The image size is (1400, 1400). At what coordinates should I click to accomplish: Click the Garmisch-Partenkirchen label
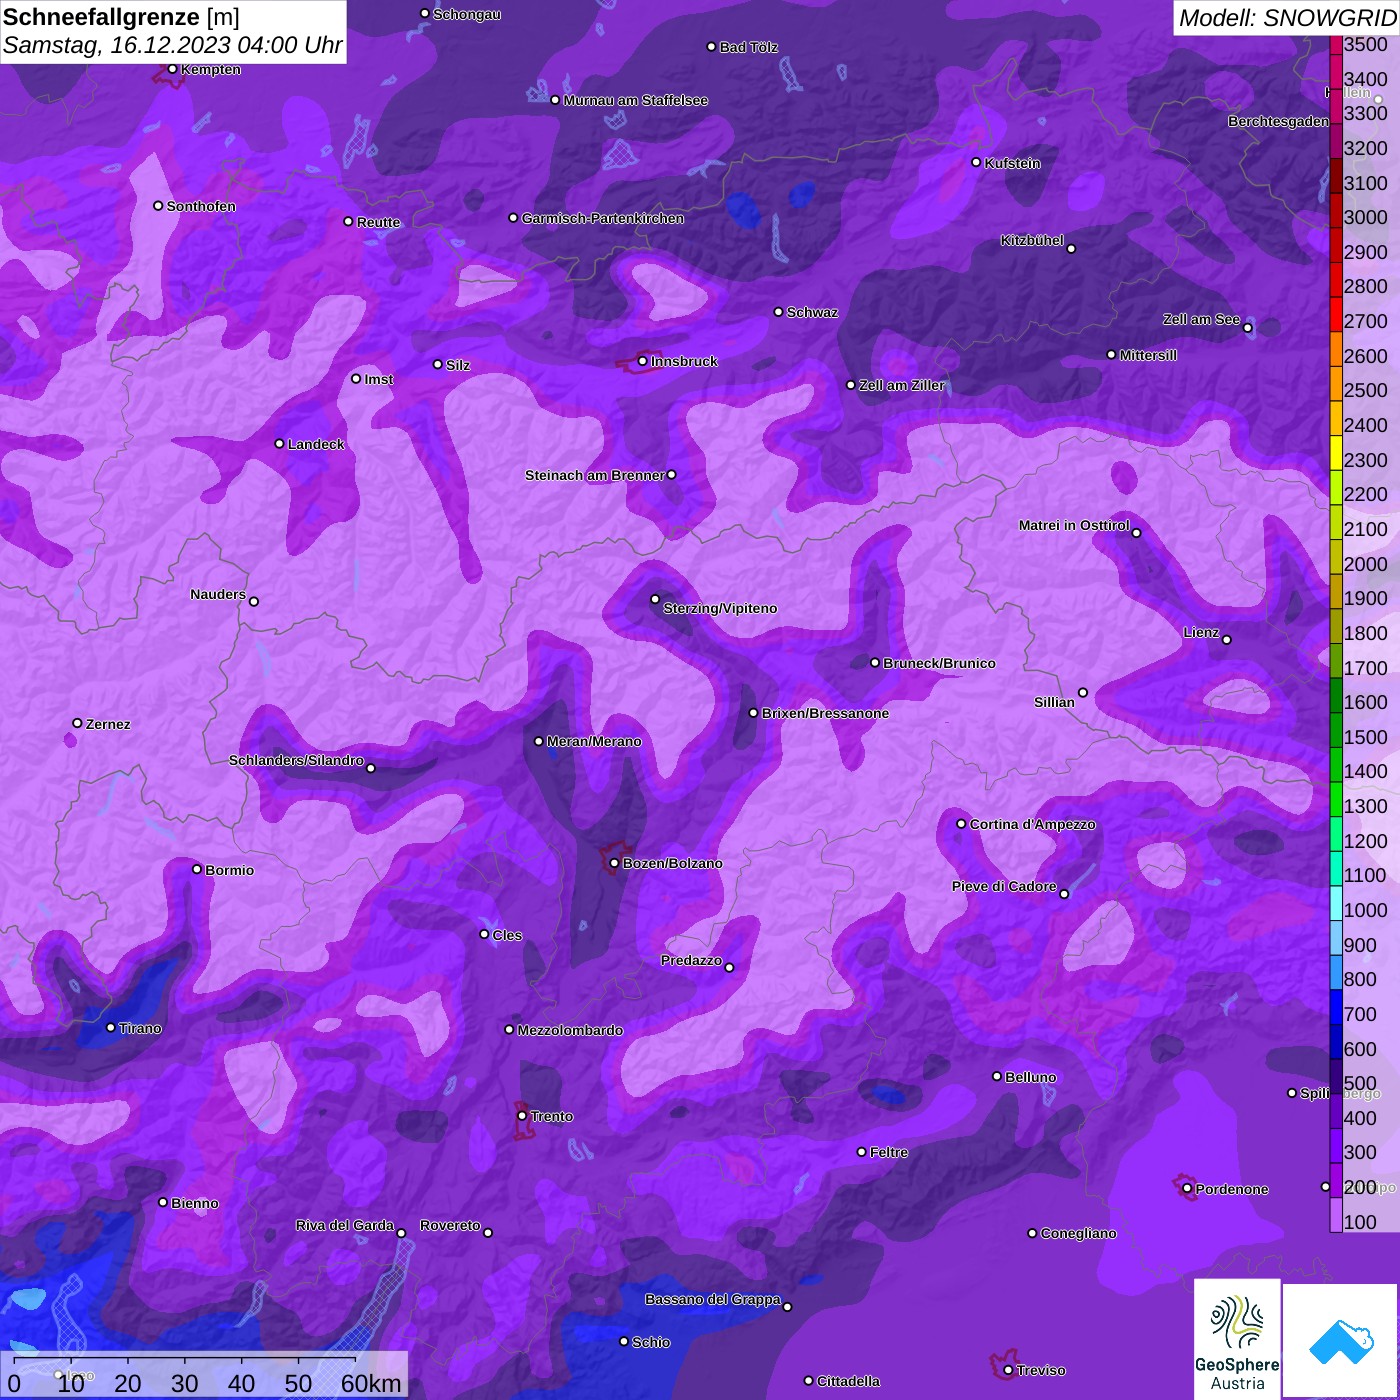pyautogui.click(x=603, y=218)
